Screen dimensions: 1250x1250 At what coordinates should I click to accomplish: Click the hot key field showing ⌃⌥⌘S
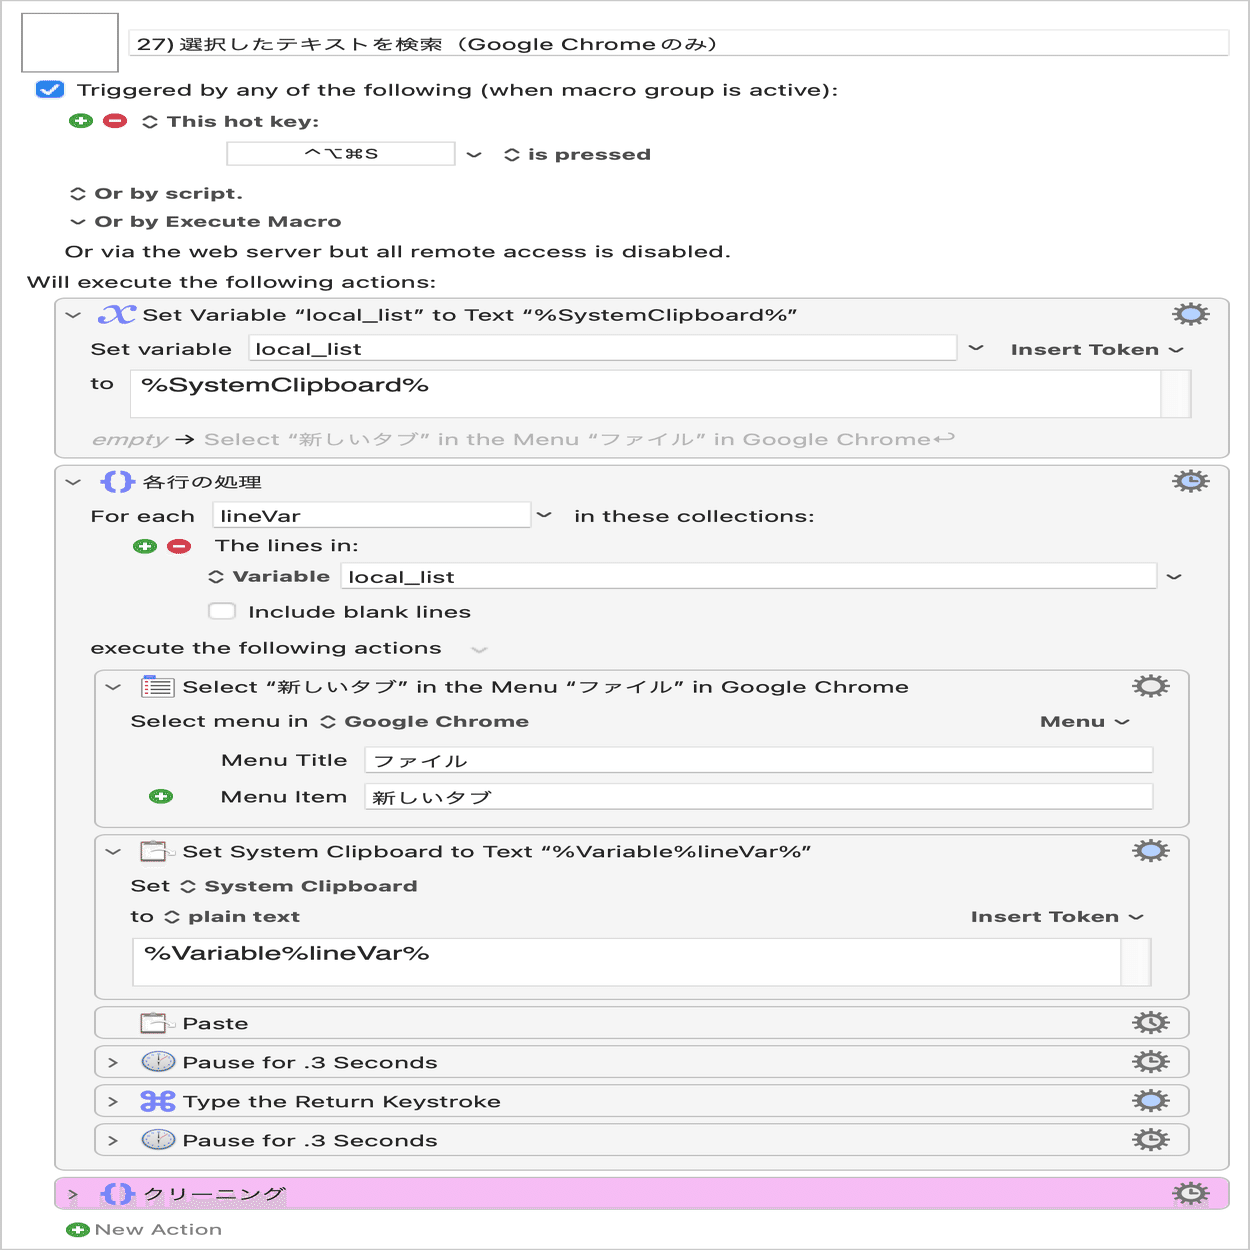(340, 153)
